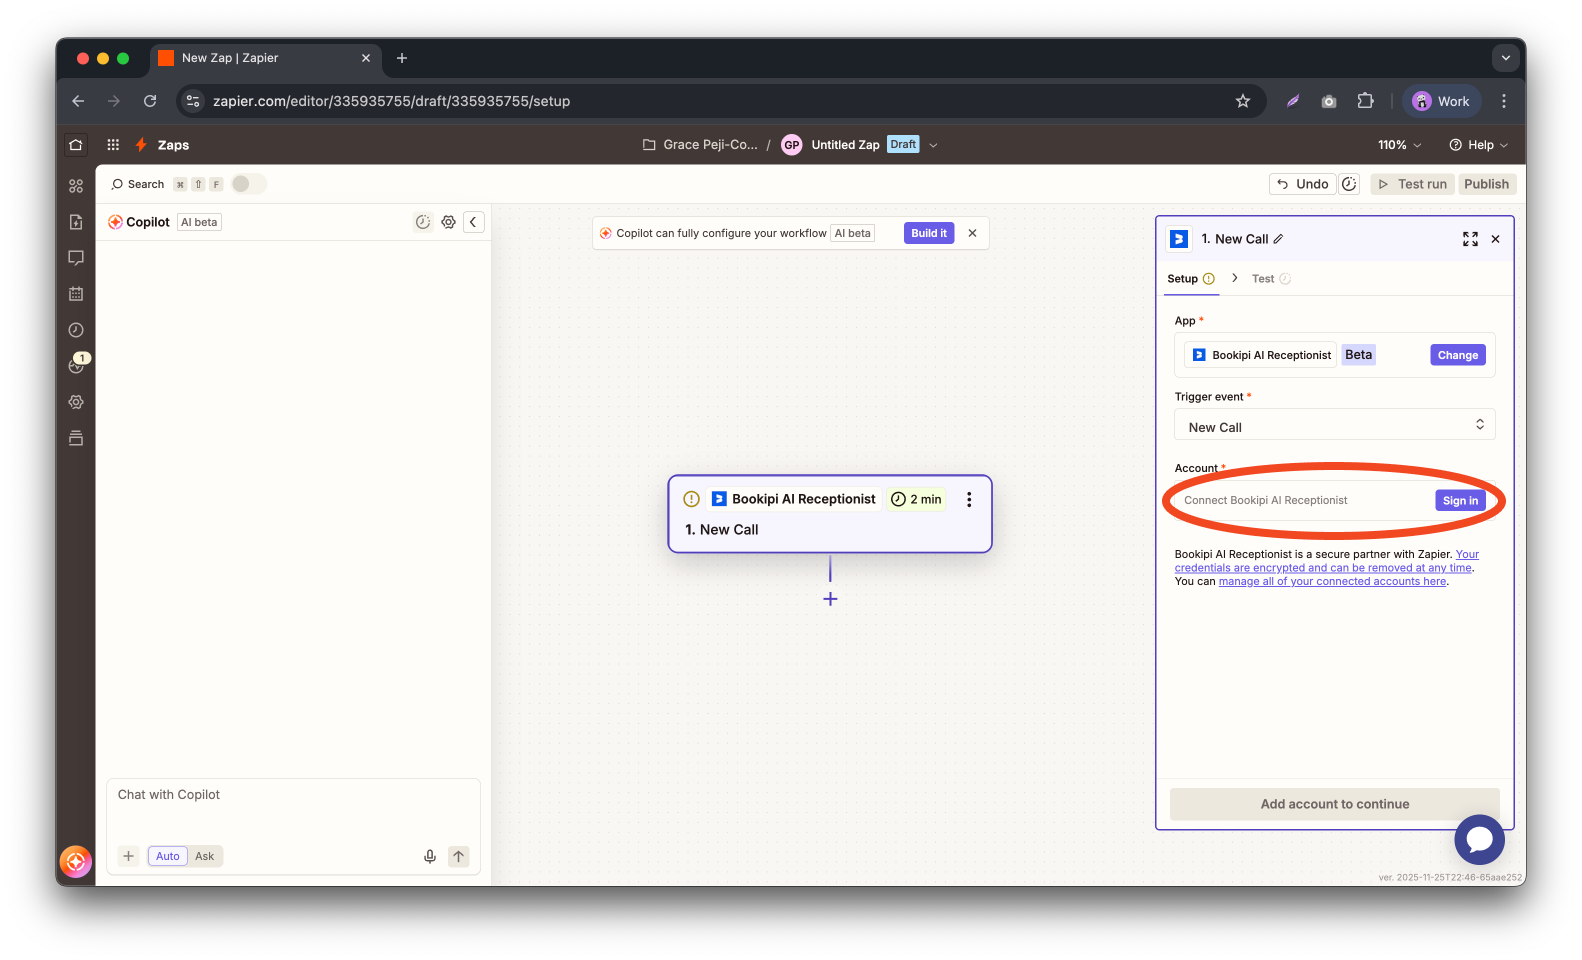Image resolution: width=1582 pixels, height=960 pixels.
Task: Open the Help dropdown menu
Action: [x=1479, y=145]
